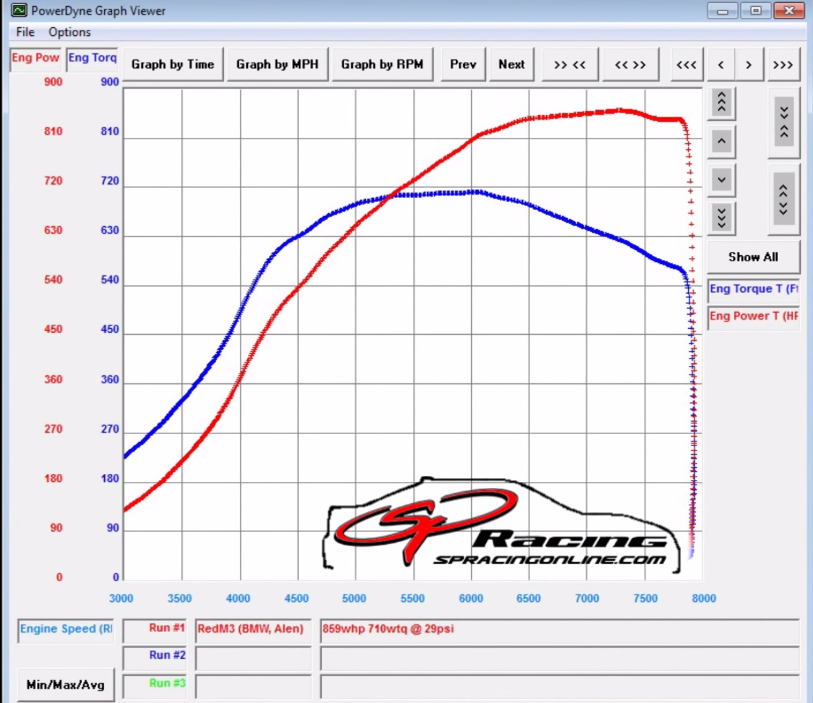Shift graph right with single '>' arrow
Screen dimensions: 813x703
point(749,64)
